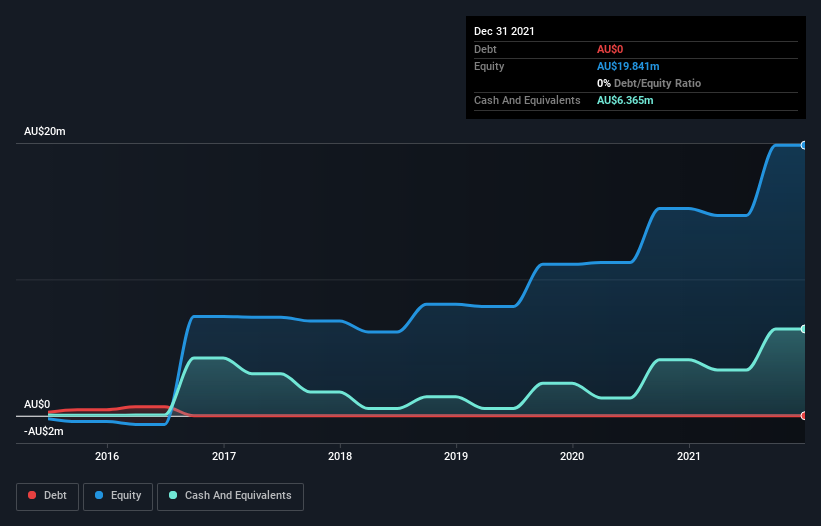Image resolution: width=821 pixels, height=526 pixels.
Task: Click the teal Cash legend dot
Action: click(x=173, y=495)
